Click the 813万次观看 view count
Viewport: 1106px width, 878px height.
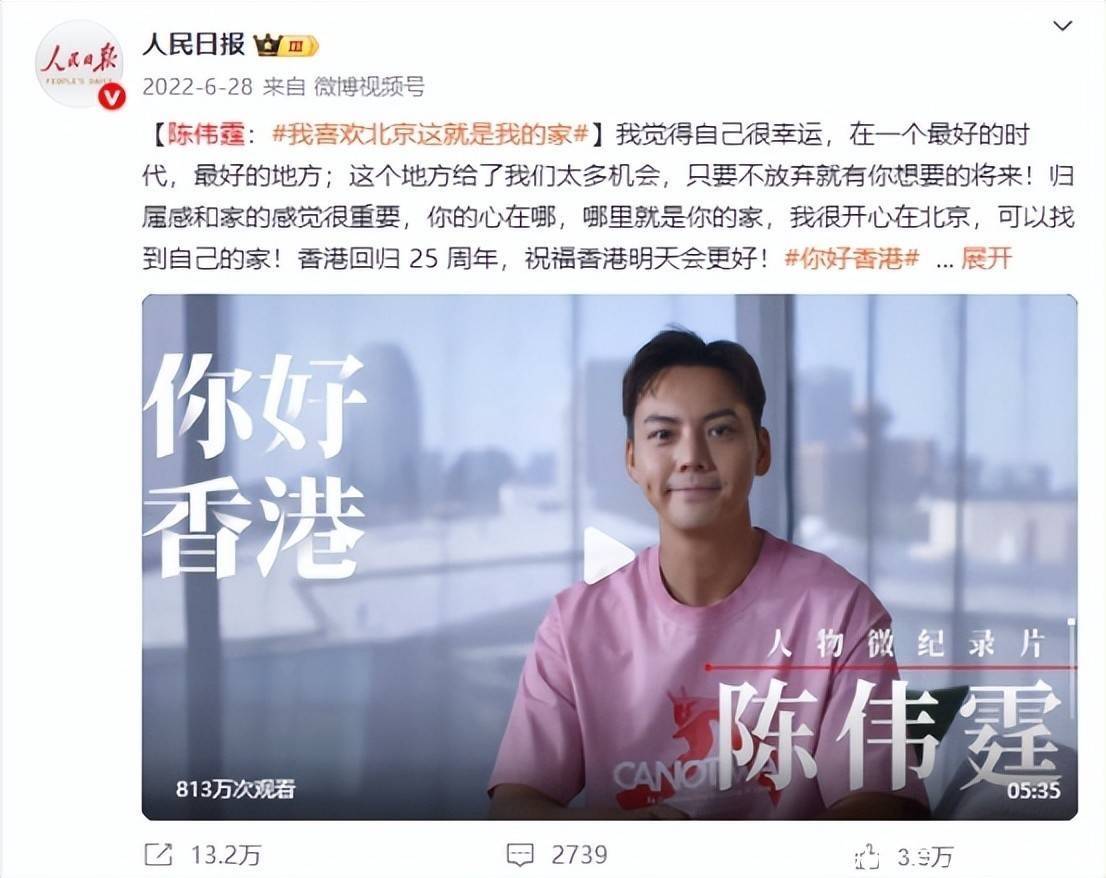click(236, 788)
